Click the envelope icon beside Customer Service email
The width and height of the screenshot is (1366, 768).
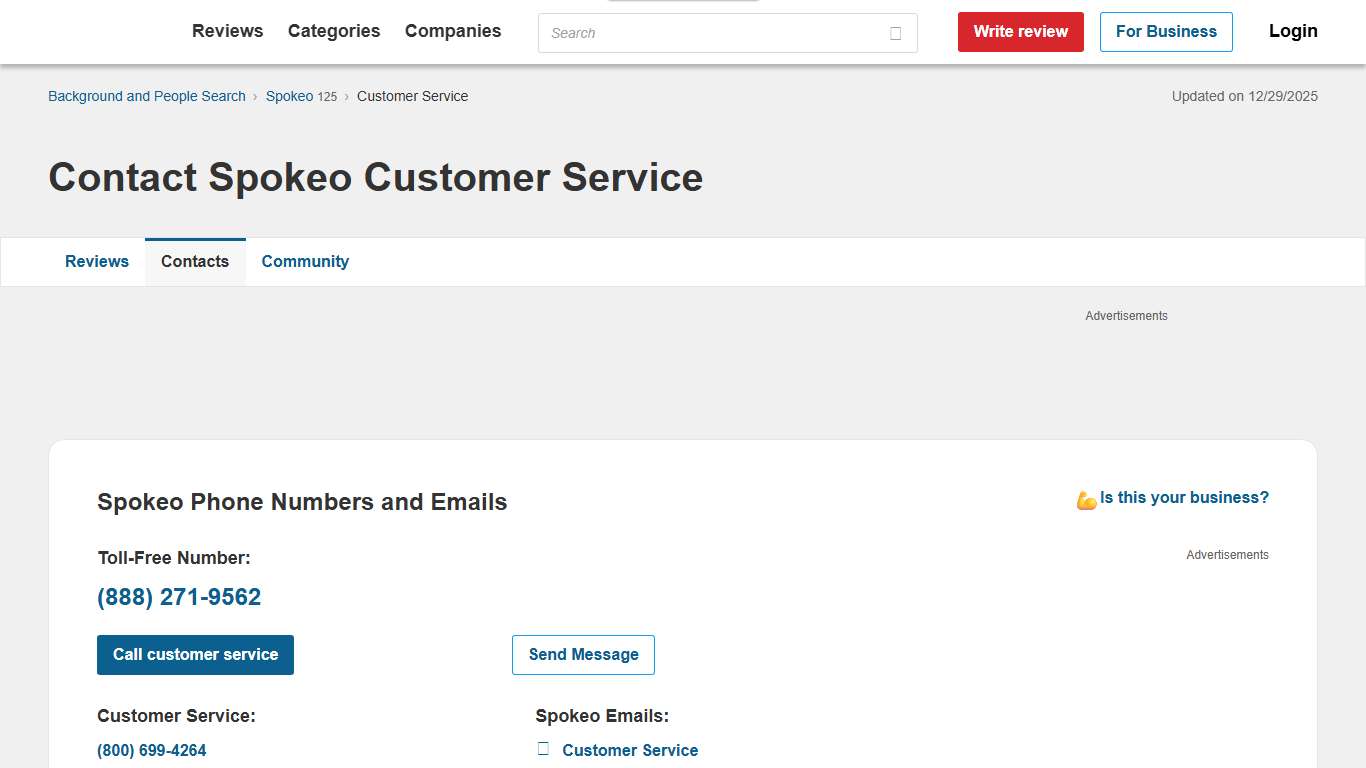point(542,748)
